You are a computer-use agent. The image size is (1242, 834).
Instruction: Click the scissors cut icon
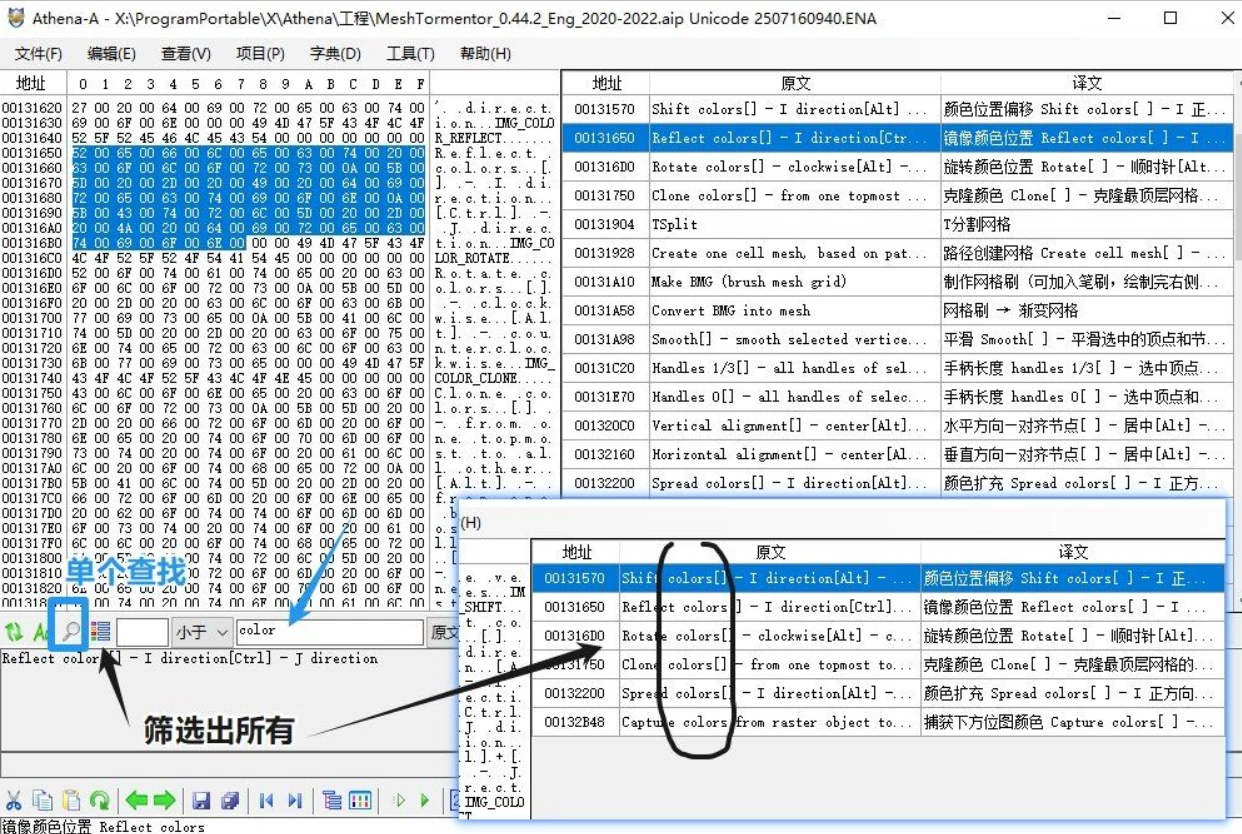click(14, 800)
